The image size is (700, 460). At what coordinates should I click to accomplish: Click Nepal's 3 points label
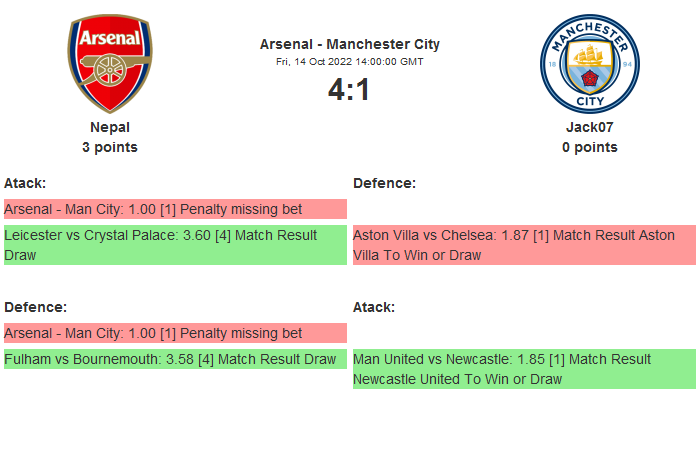point(110,147)
